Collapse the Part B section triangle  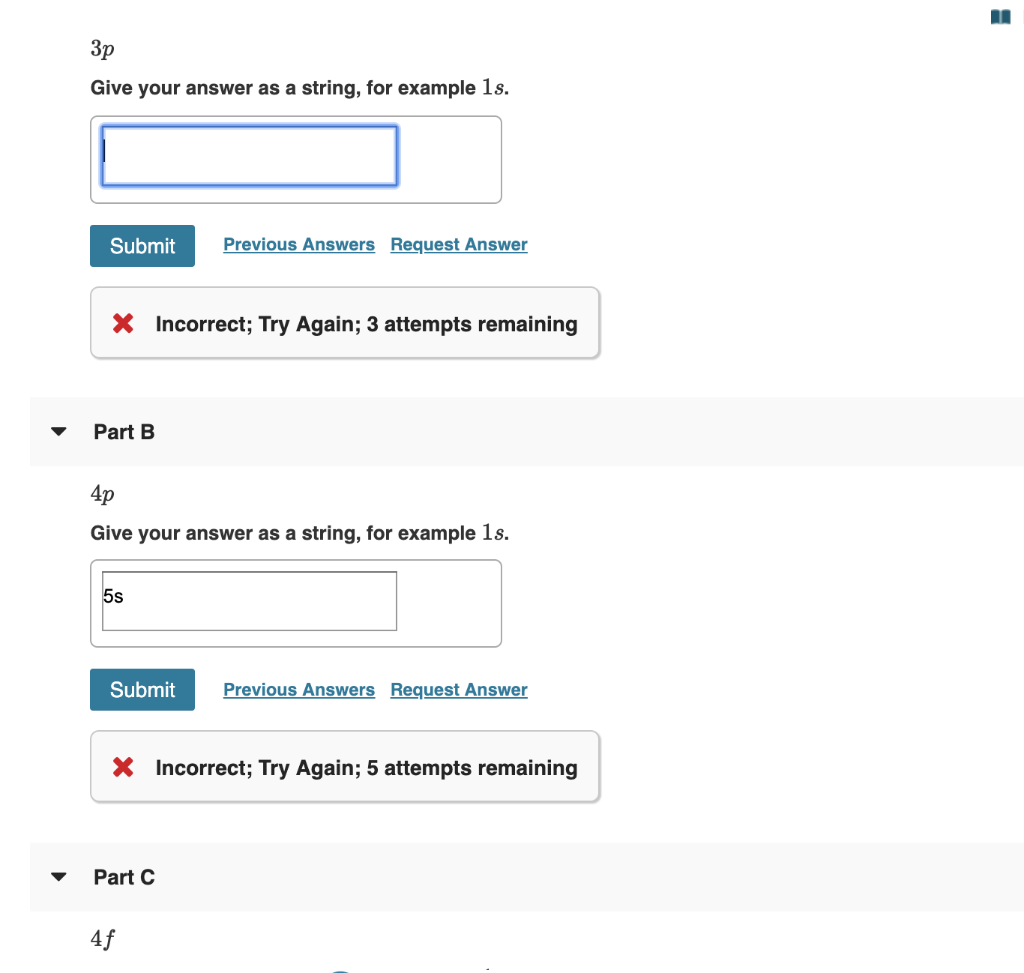tap(58, 431)
